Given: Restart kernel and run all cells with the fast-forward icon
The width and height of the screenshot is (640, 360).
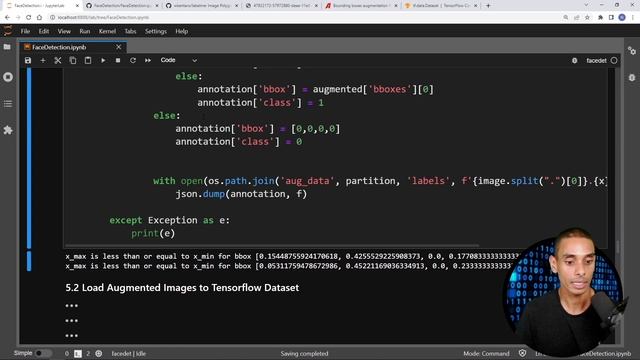Looking at the screenshot, I should click(148, 60).
